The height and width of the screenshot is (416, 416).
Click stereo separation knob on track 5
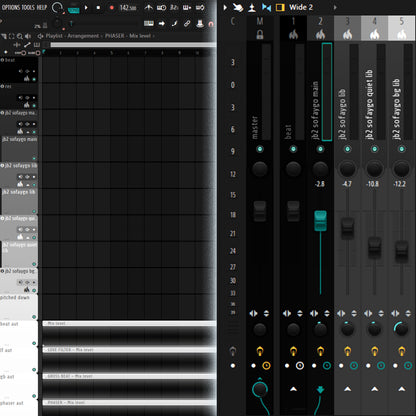[x=402, y=329]
